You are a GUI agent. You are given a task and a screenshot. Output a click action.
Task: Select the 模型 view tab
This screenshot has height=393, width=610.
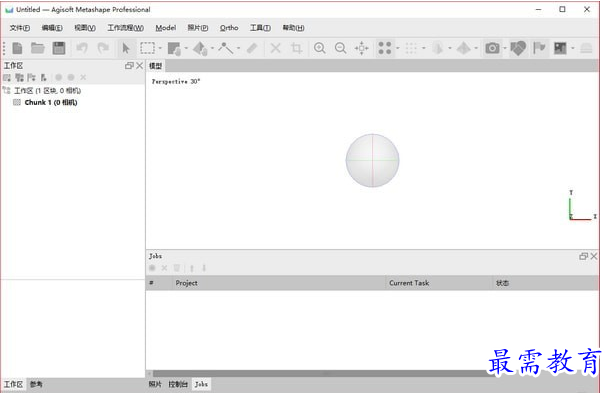[156, 66]
